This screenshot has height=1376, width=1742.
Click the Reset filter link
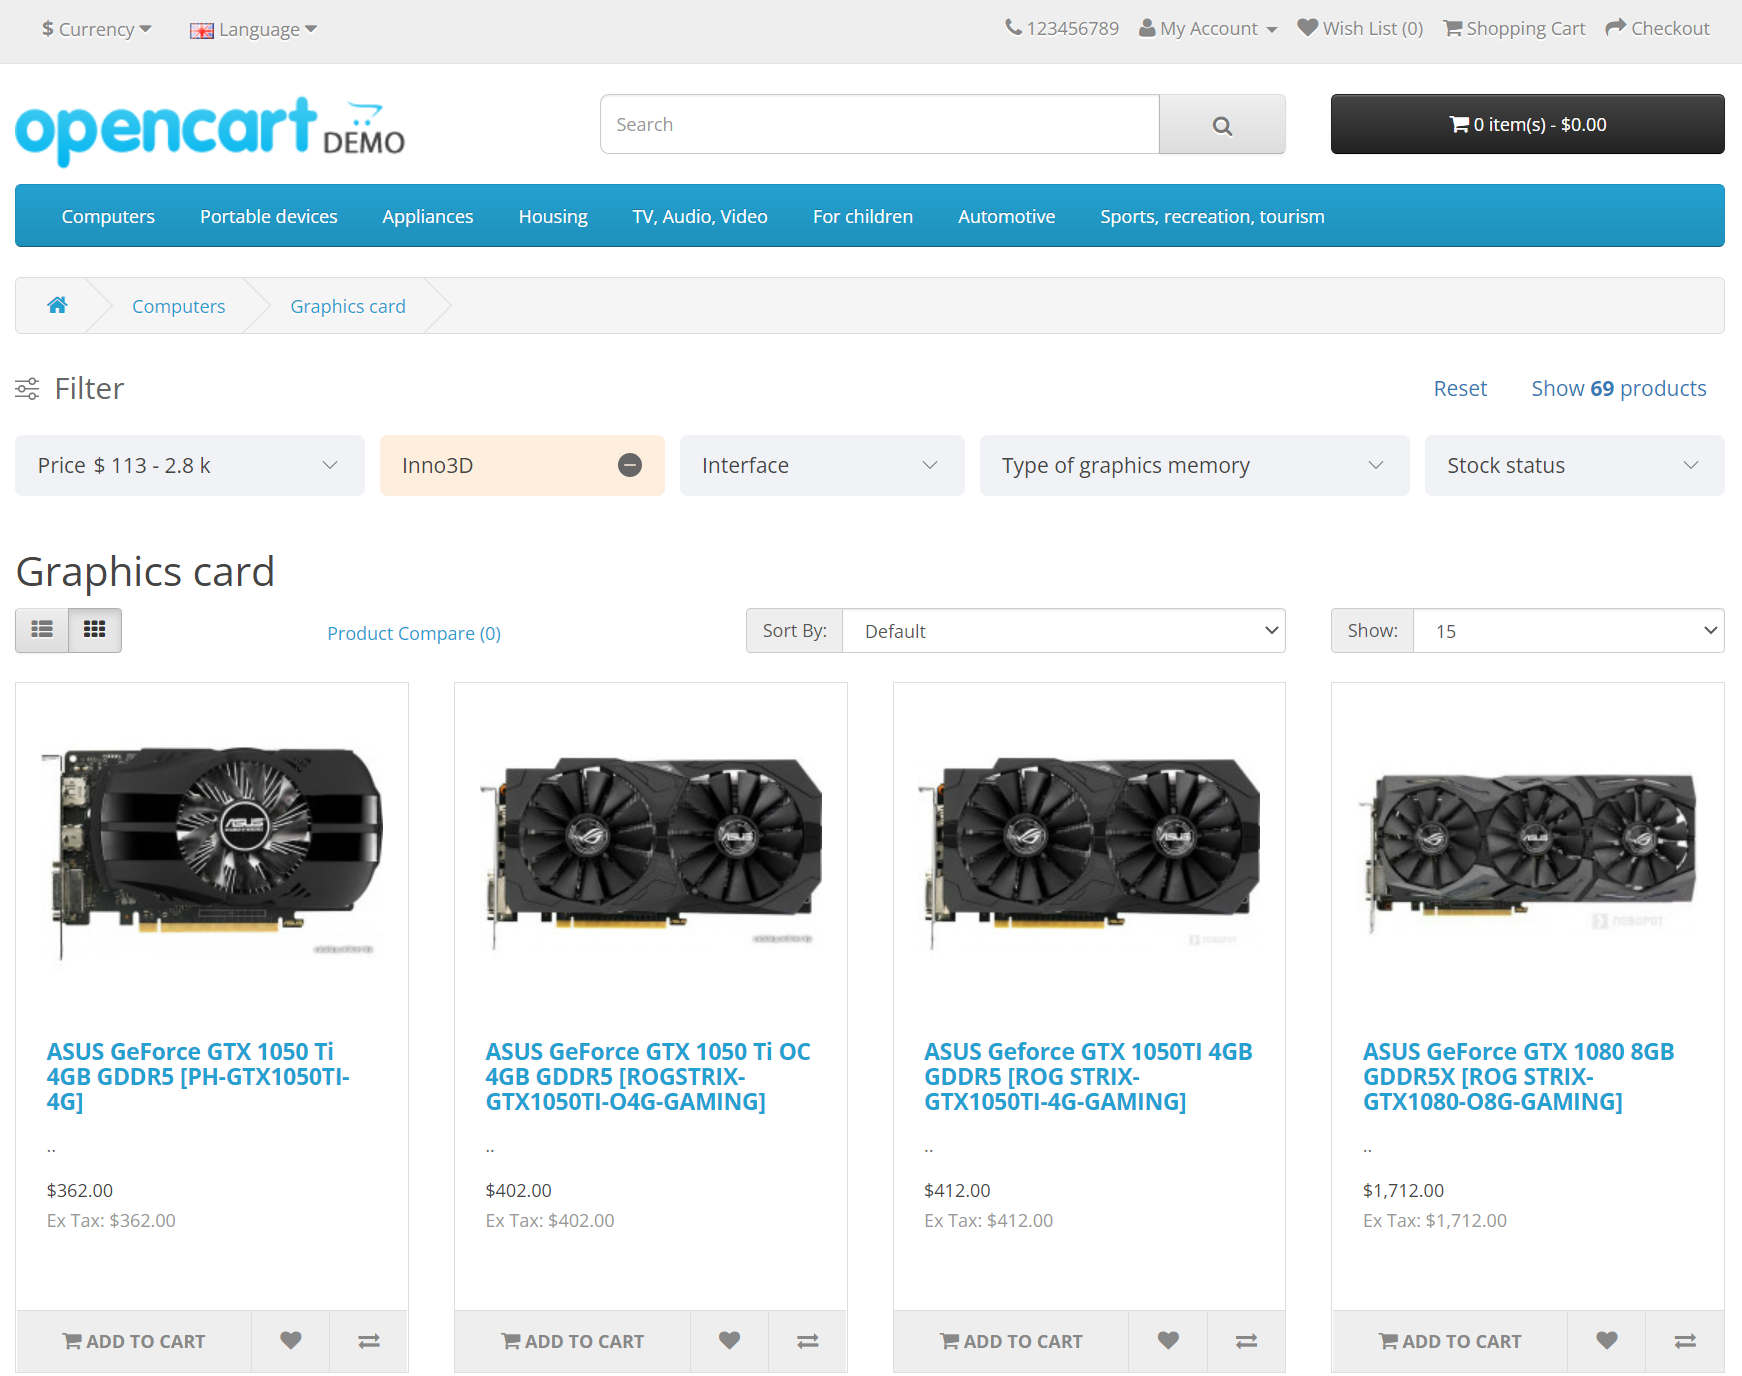(1459, 388)
